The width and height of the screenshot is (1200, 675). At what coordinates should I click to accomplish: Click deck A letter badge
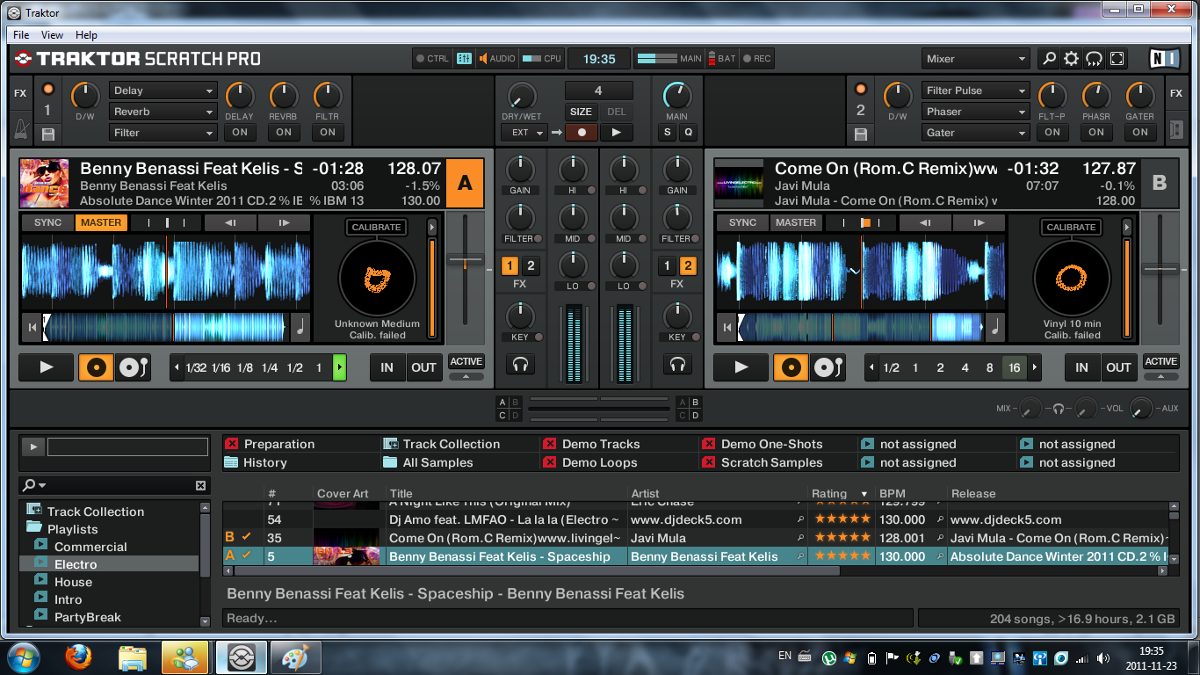tap(465, 183)
